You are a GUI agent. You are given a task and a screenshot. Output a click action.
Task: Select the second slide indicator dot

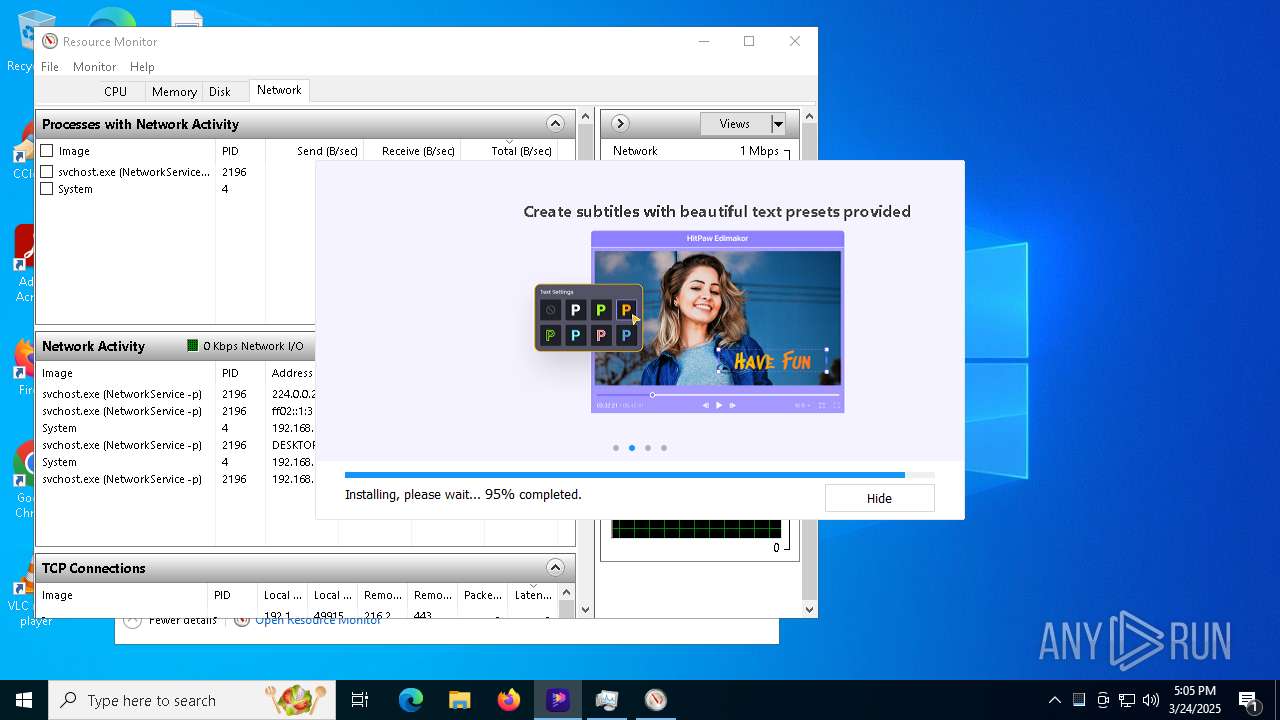coord(632,448)
